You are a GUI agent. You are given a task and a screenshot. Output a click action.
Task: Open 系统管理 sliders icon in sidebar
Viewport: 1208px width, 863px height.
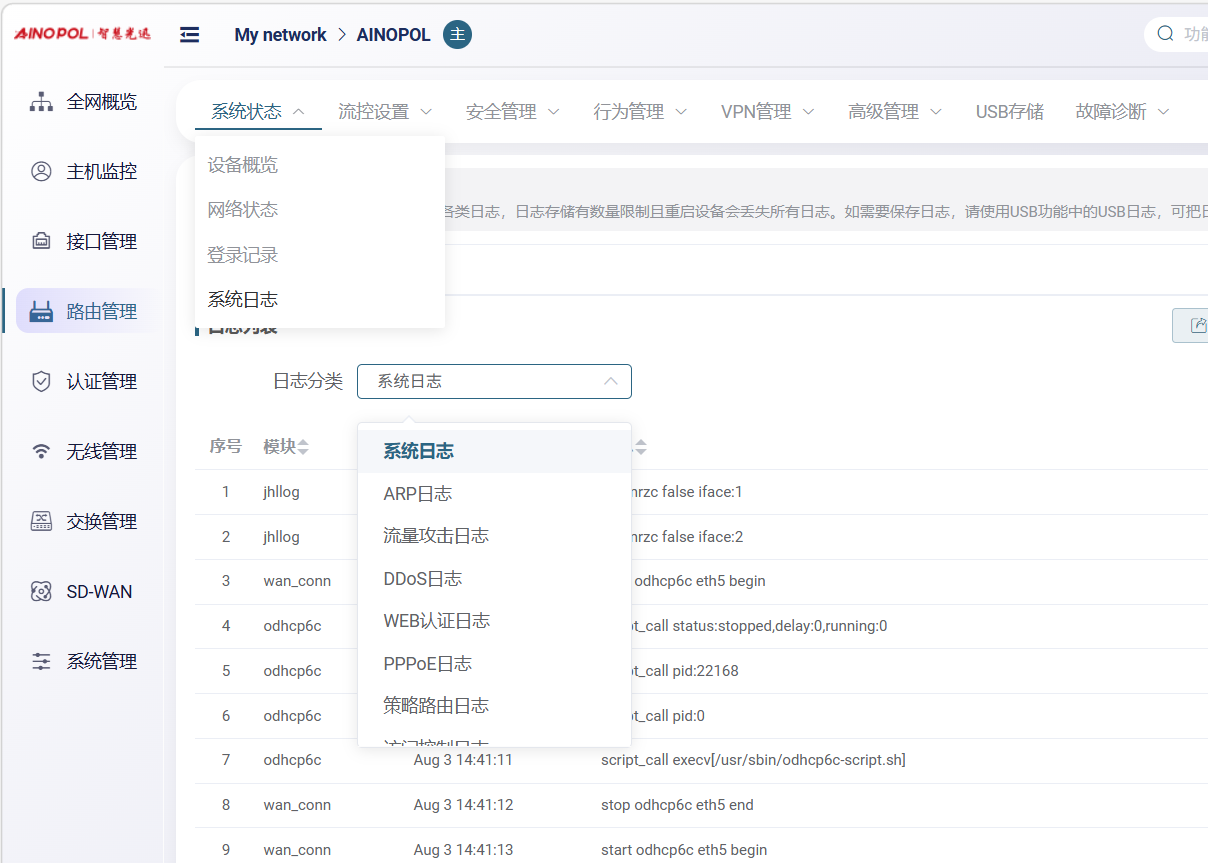click(x=41, y=662)
